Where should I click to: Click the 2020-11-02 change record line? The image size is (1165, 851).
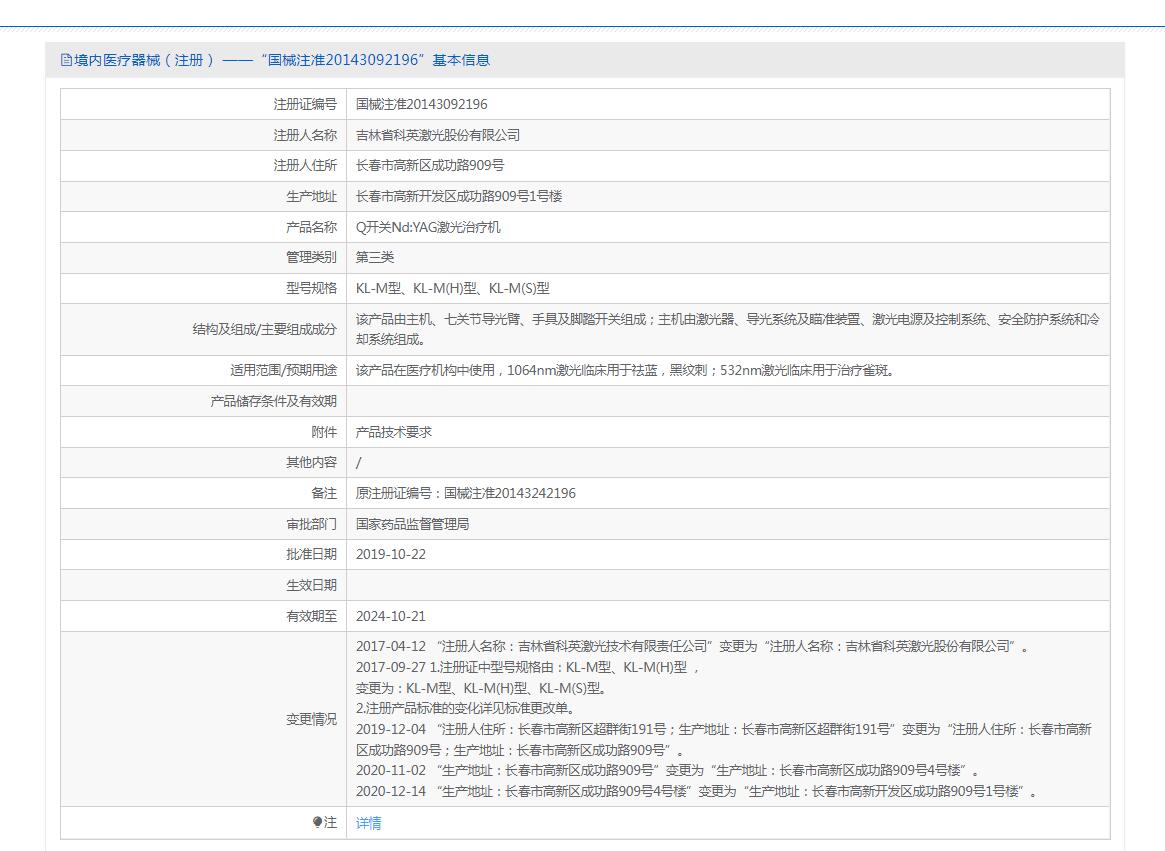667,771
